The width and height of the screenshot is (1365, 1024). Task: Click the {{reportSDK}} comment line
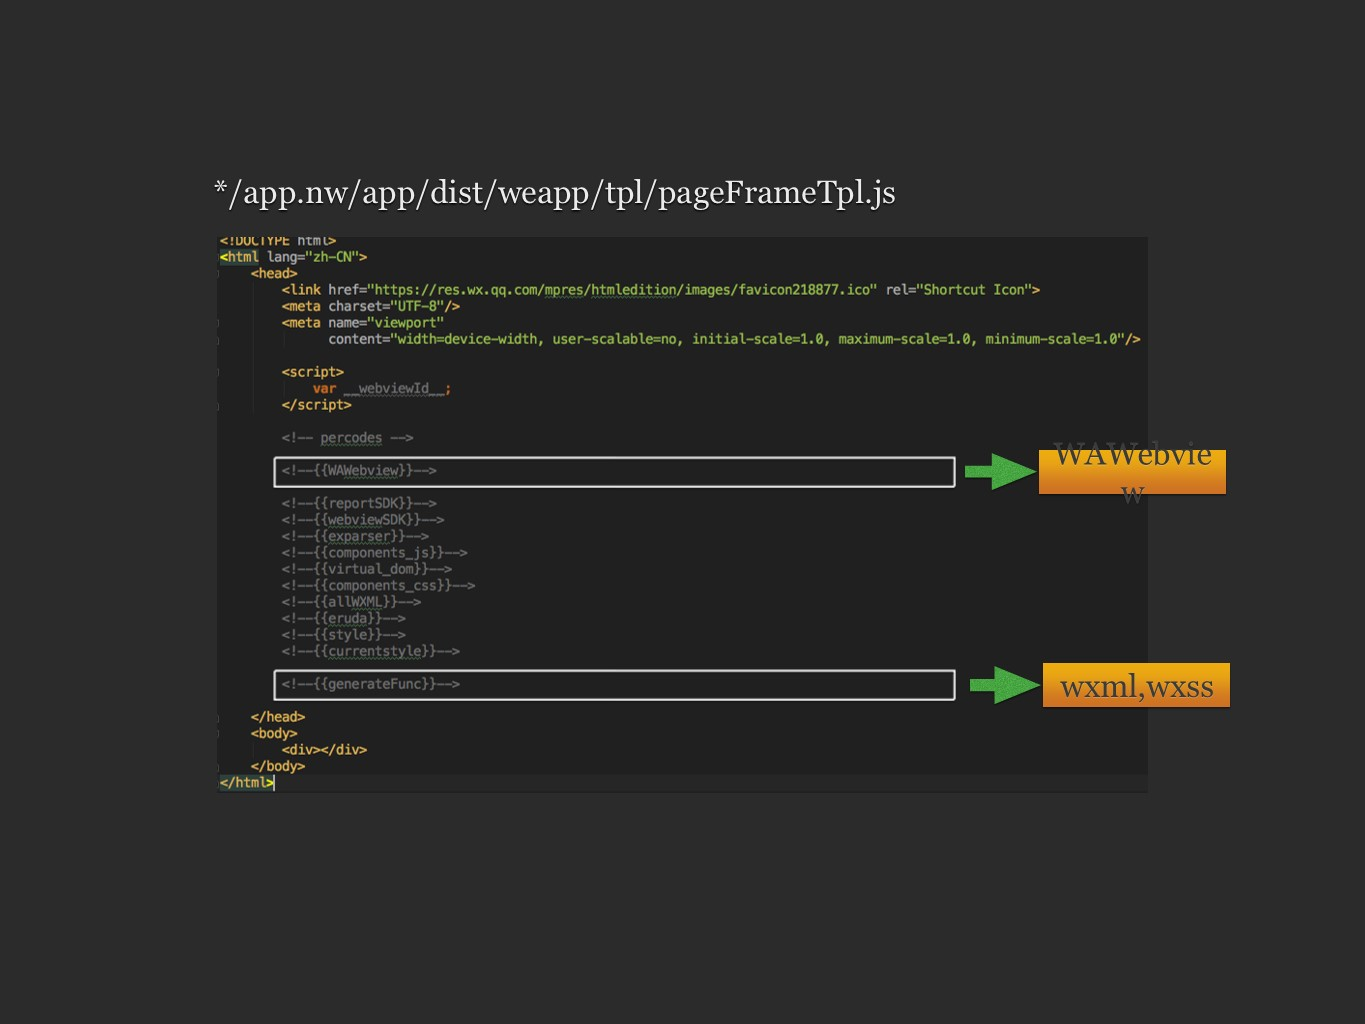359,504
